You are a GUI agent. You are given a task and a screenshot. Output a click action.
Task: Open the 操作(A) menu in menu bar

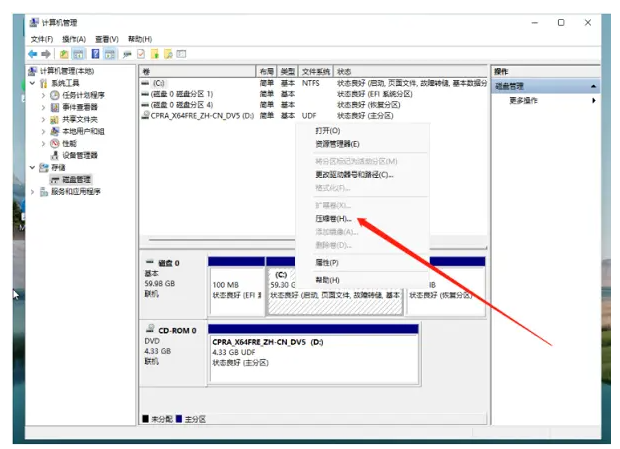point(75,39)
